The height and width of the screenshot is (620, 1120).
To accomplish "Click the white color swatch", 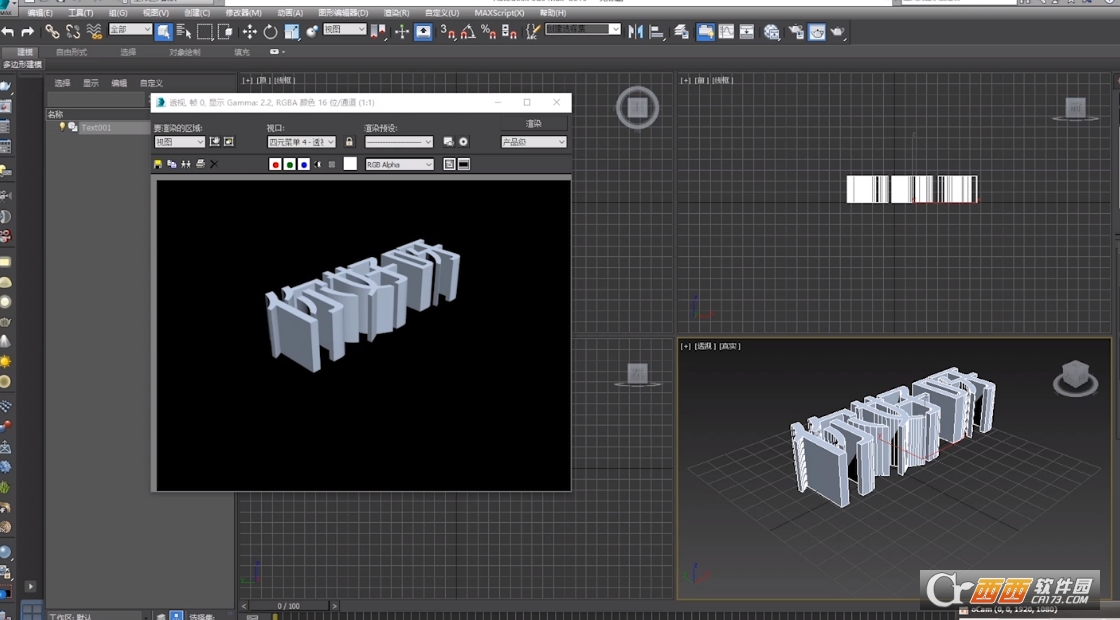I will (350, 164).
